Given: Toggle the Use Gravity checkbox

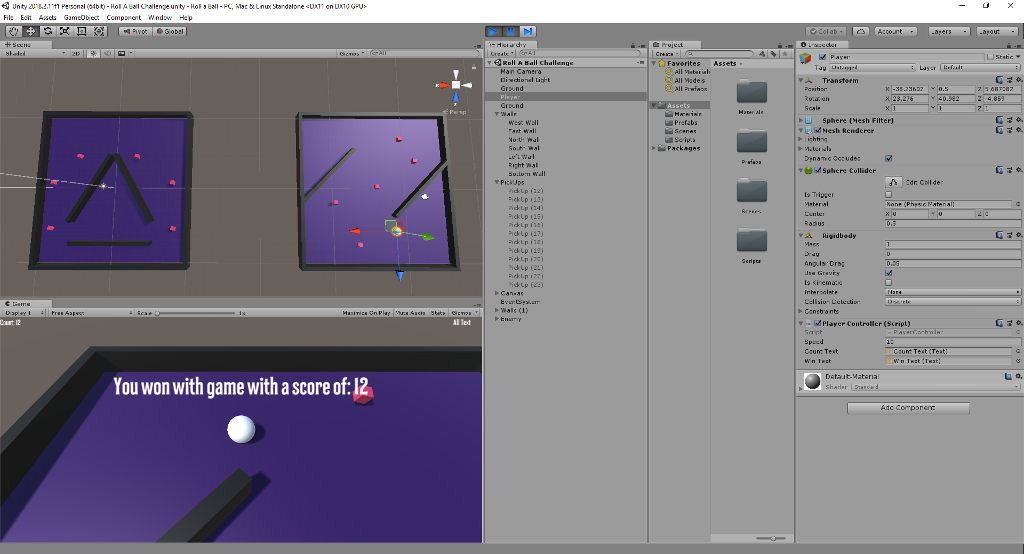Looking at the screenshot, I should tap(888, 273).
